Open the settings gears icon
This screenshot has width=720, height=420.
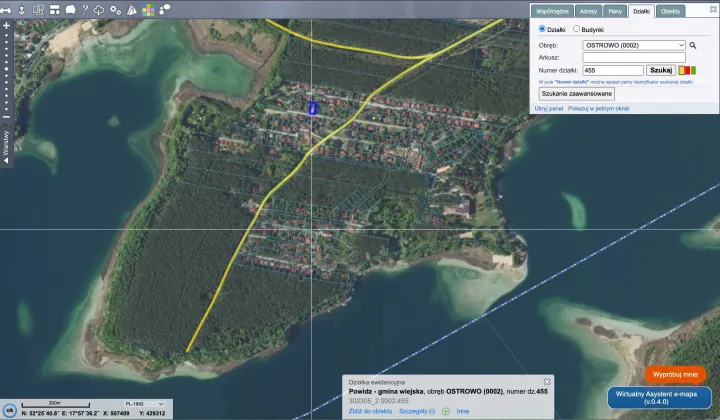[x=115, y=10]
